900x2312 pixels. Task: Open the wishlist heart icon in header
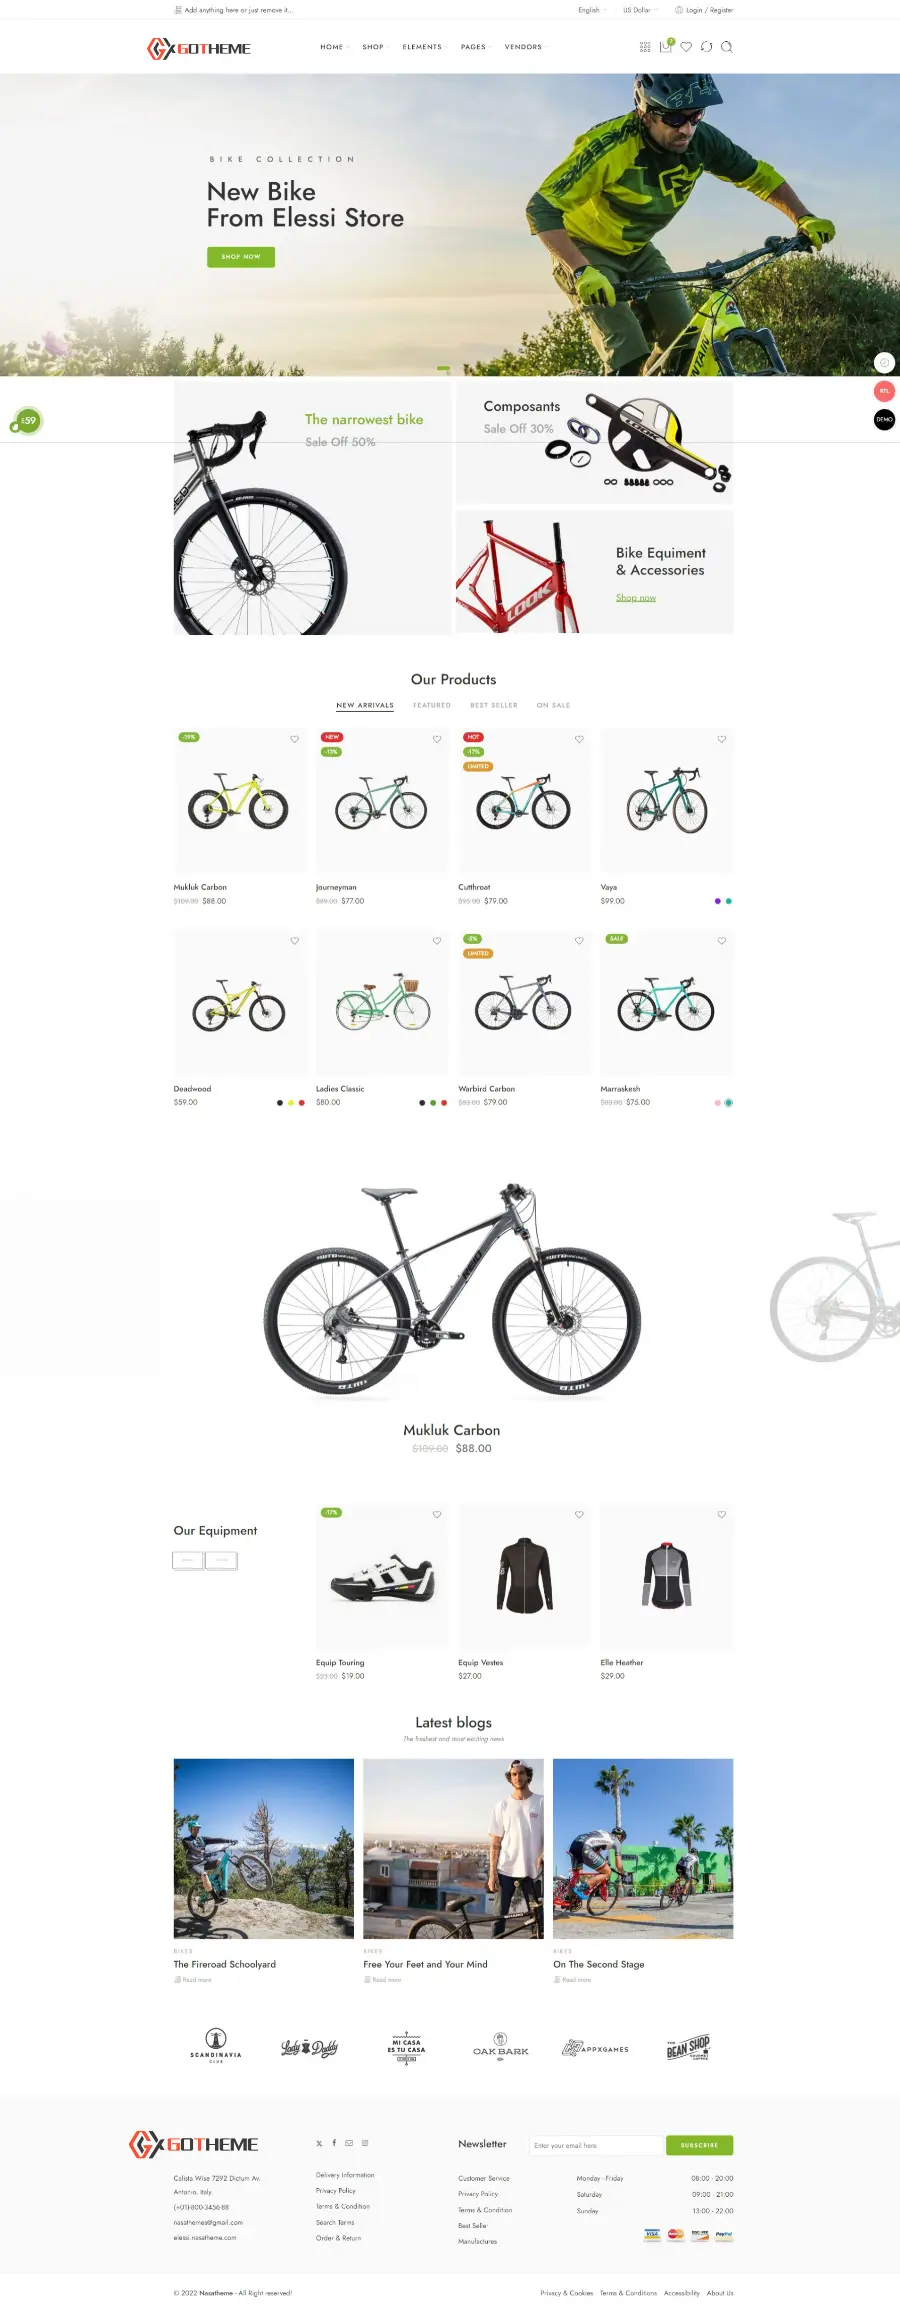tap(686, 46)
